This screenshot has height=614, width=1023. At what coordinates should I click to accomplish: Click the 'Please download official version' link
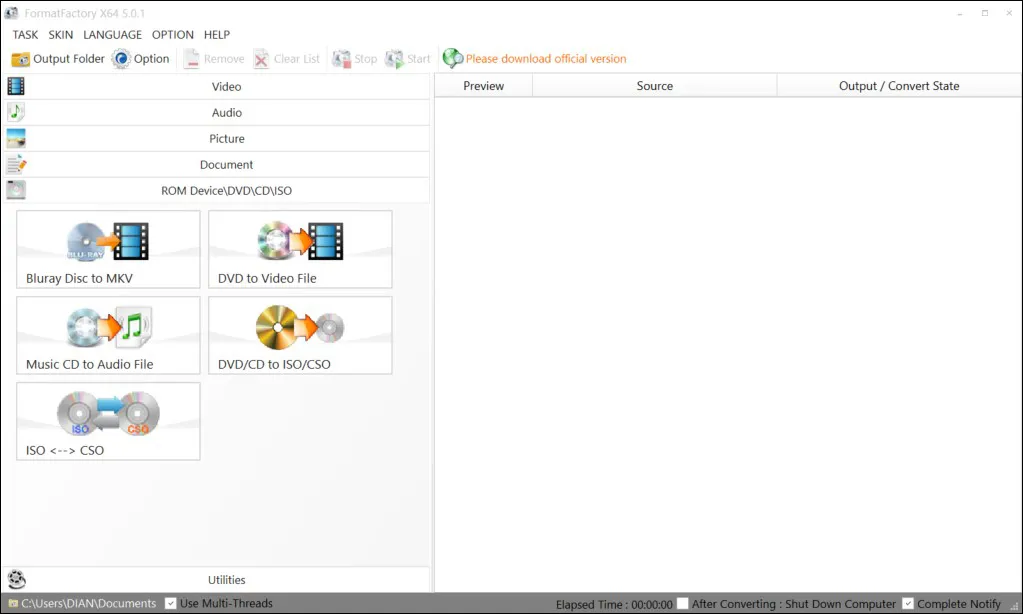[x=545, y=59]
